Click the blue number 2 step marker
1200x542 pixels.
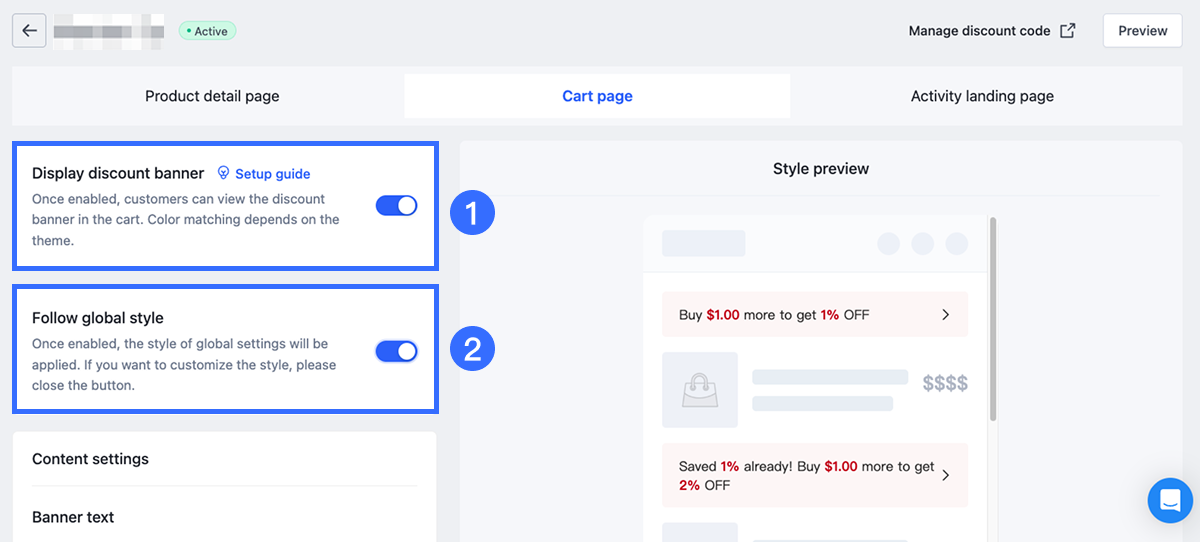coord(472,349)
